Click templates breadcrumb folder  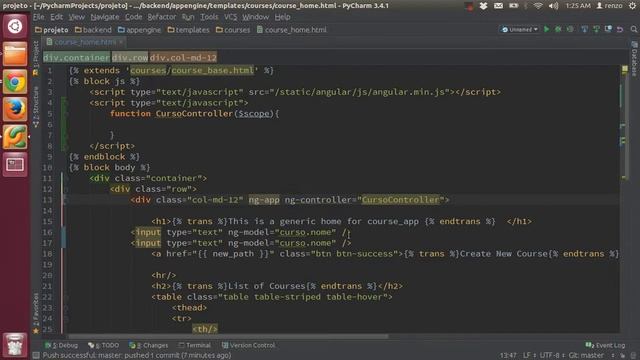coord(189,30)
